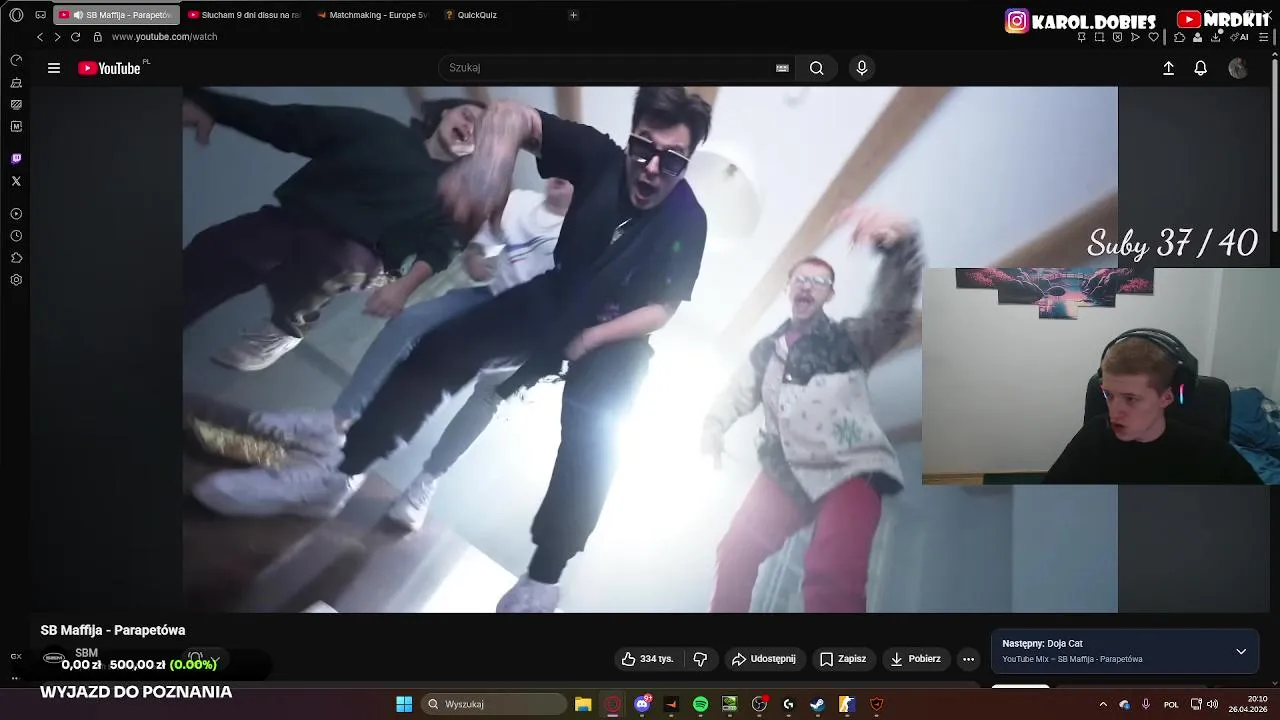Expand the Następny: Doja Cat panel
This screenshot has width=1280, height=720.
pyautogui.click(x=1241, y=651)
